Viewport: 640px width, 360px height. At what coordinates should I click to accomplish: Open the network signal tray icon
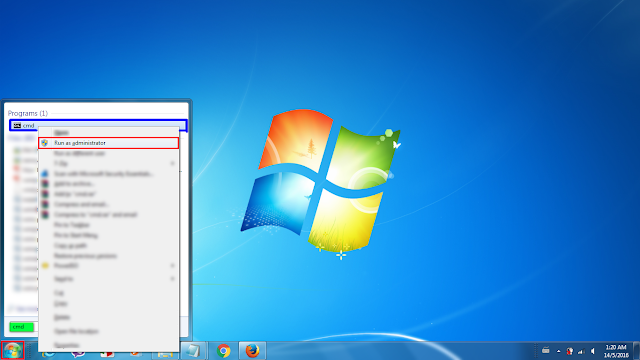pyautogui.click(x=581, y=351)
